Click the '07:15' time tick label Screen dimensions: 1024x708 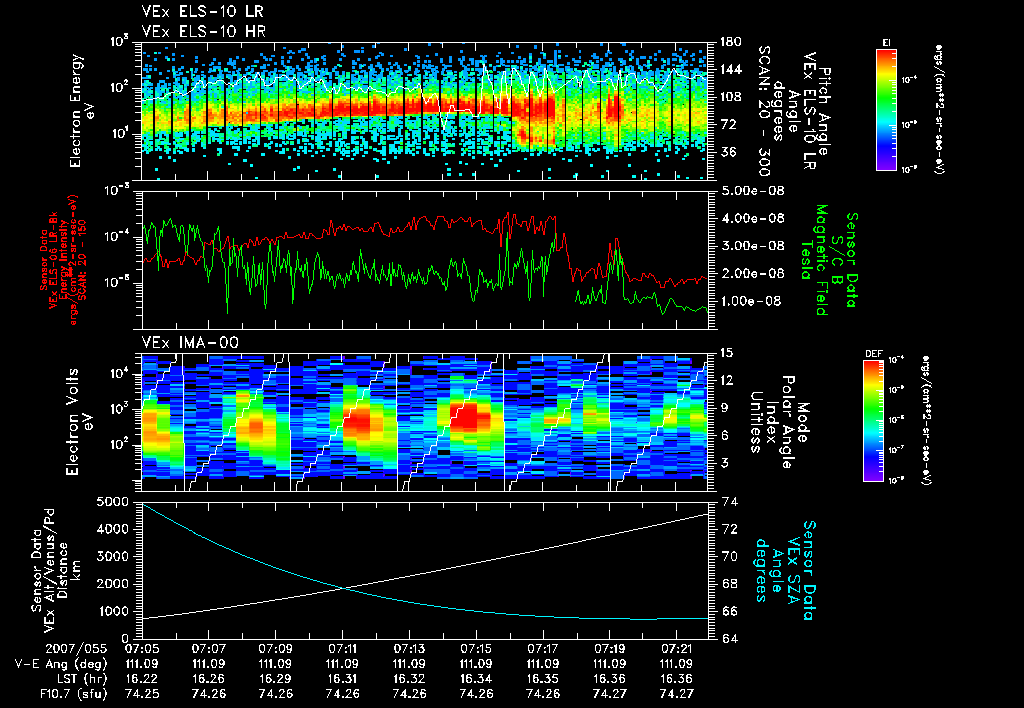(475, 649)
